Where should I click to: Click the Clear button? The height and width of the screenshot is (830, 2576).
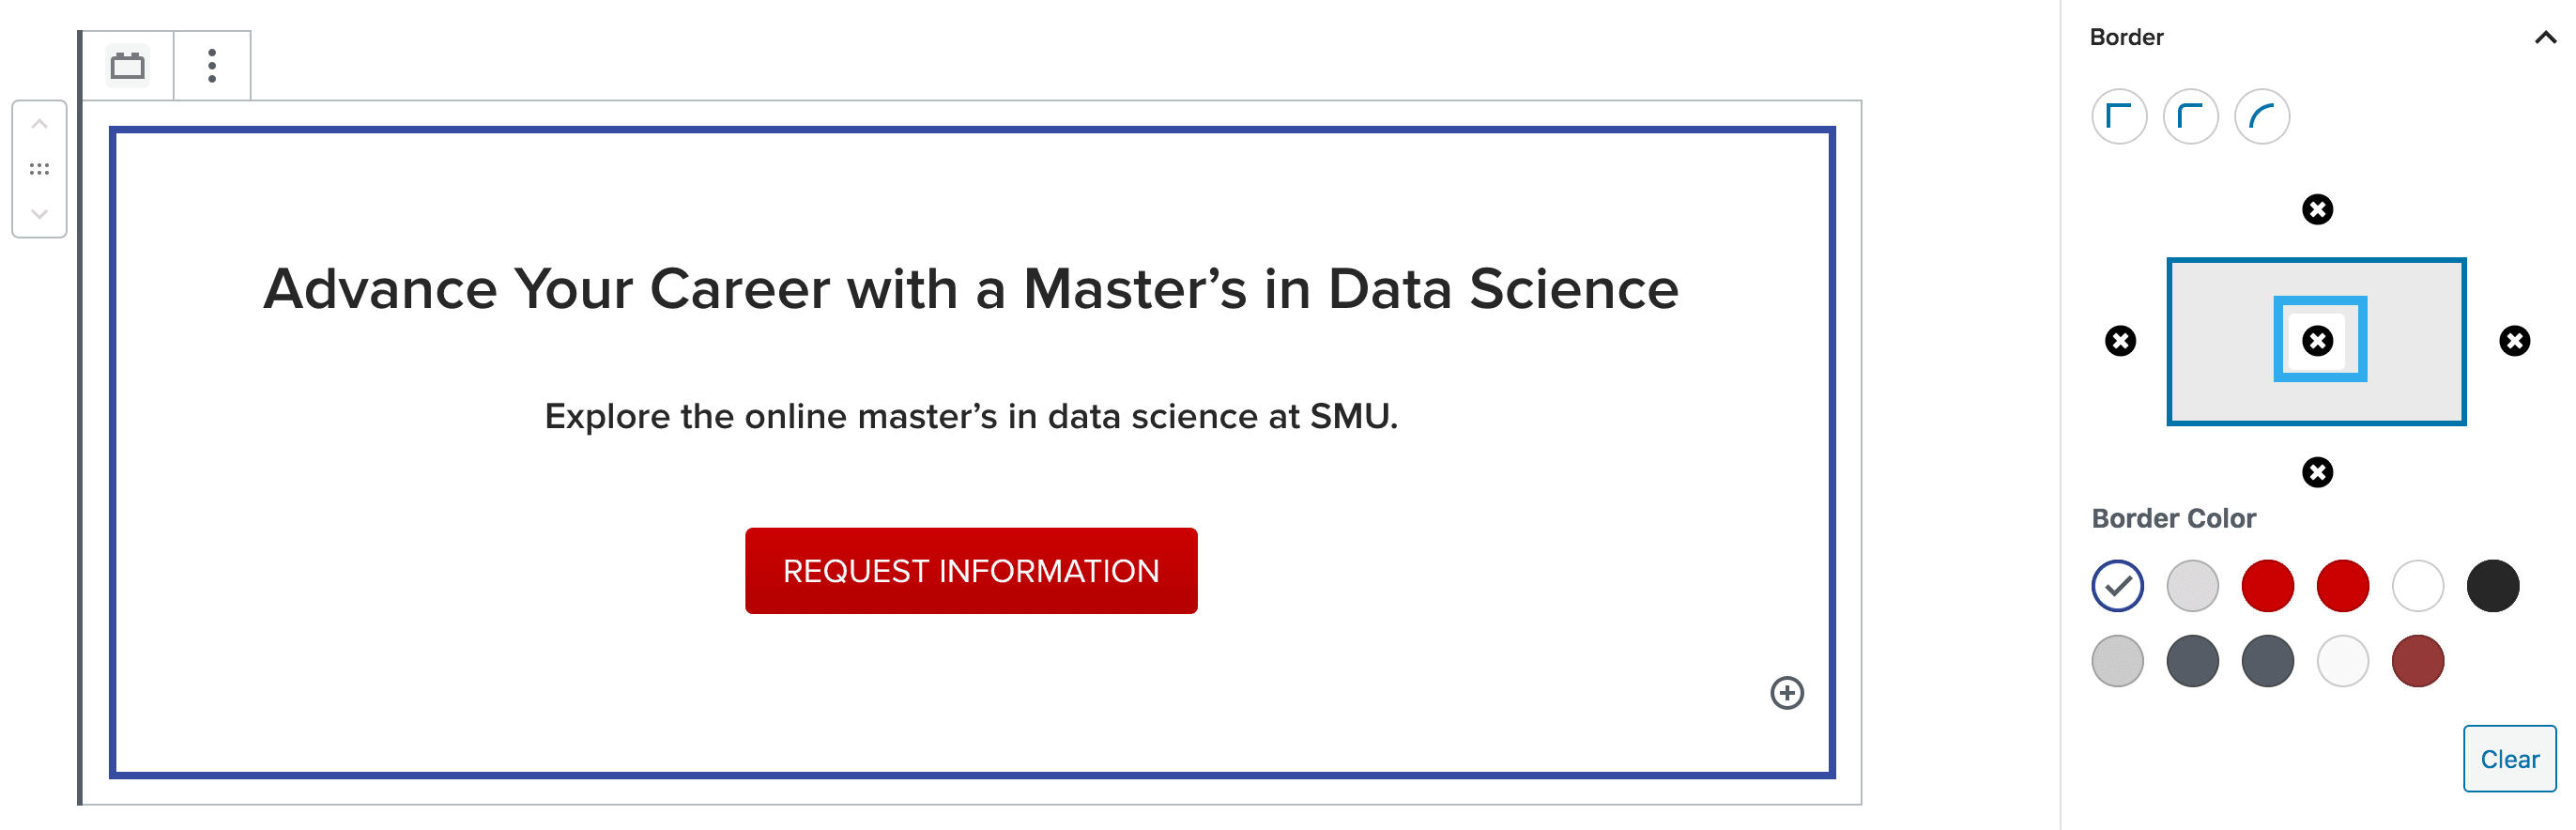pos(2508,759)
